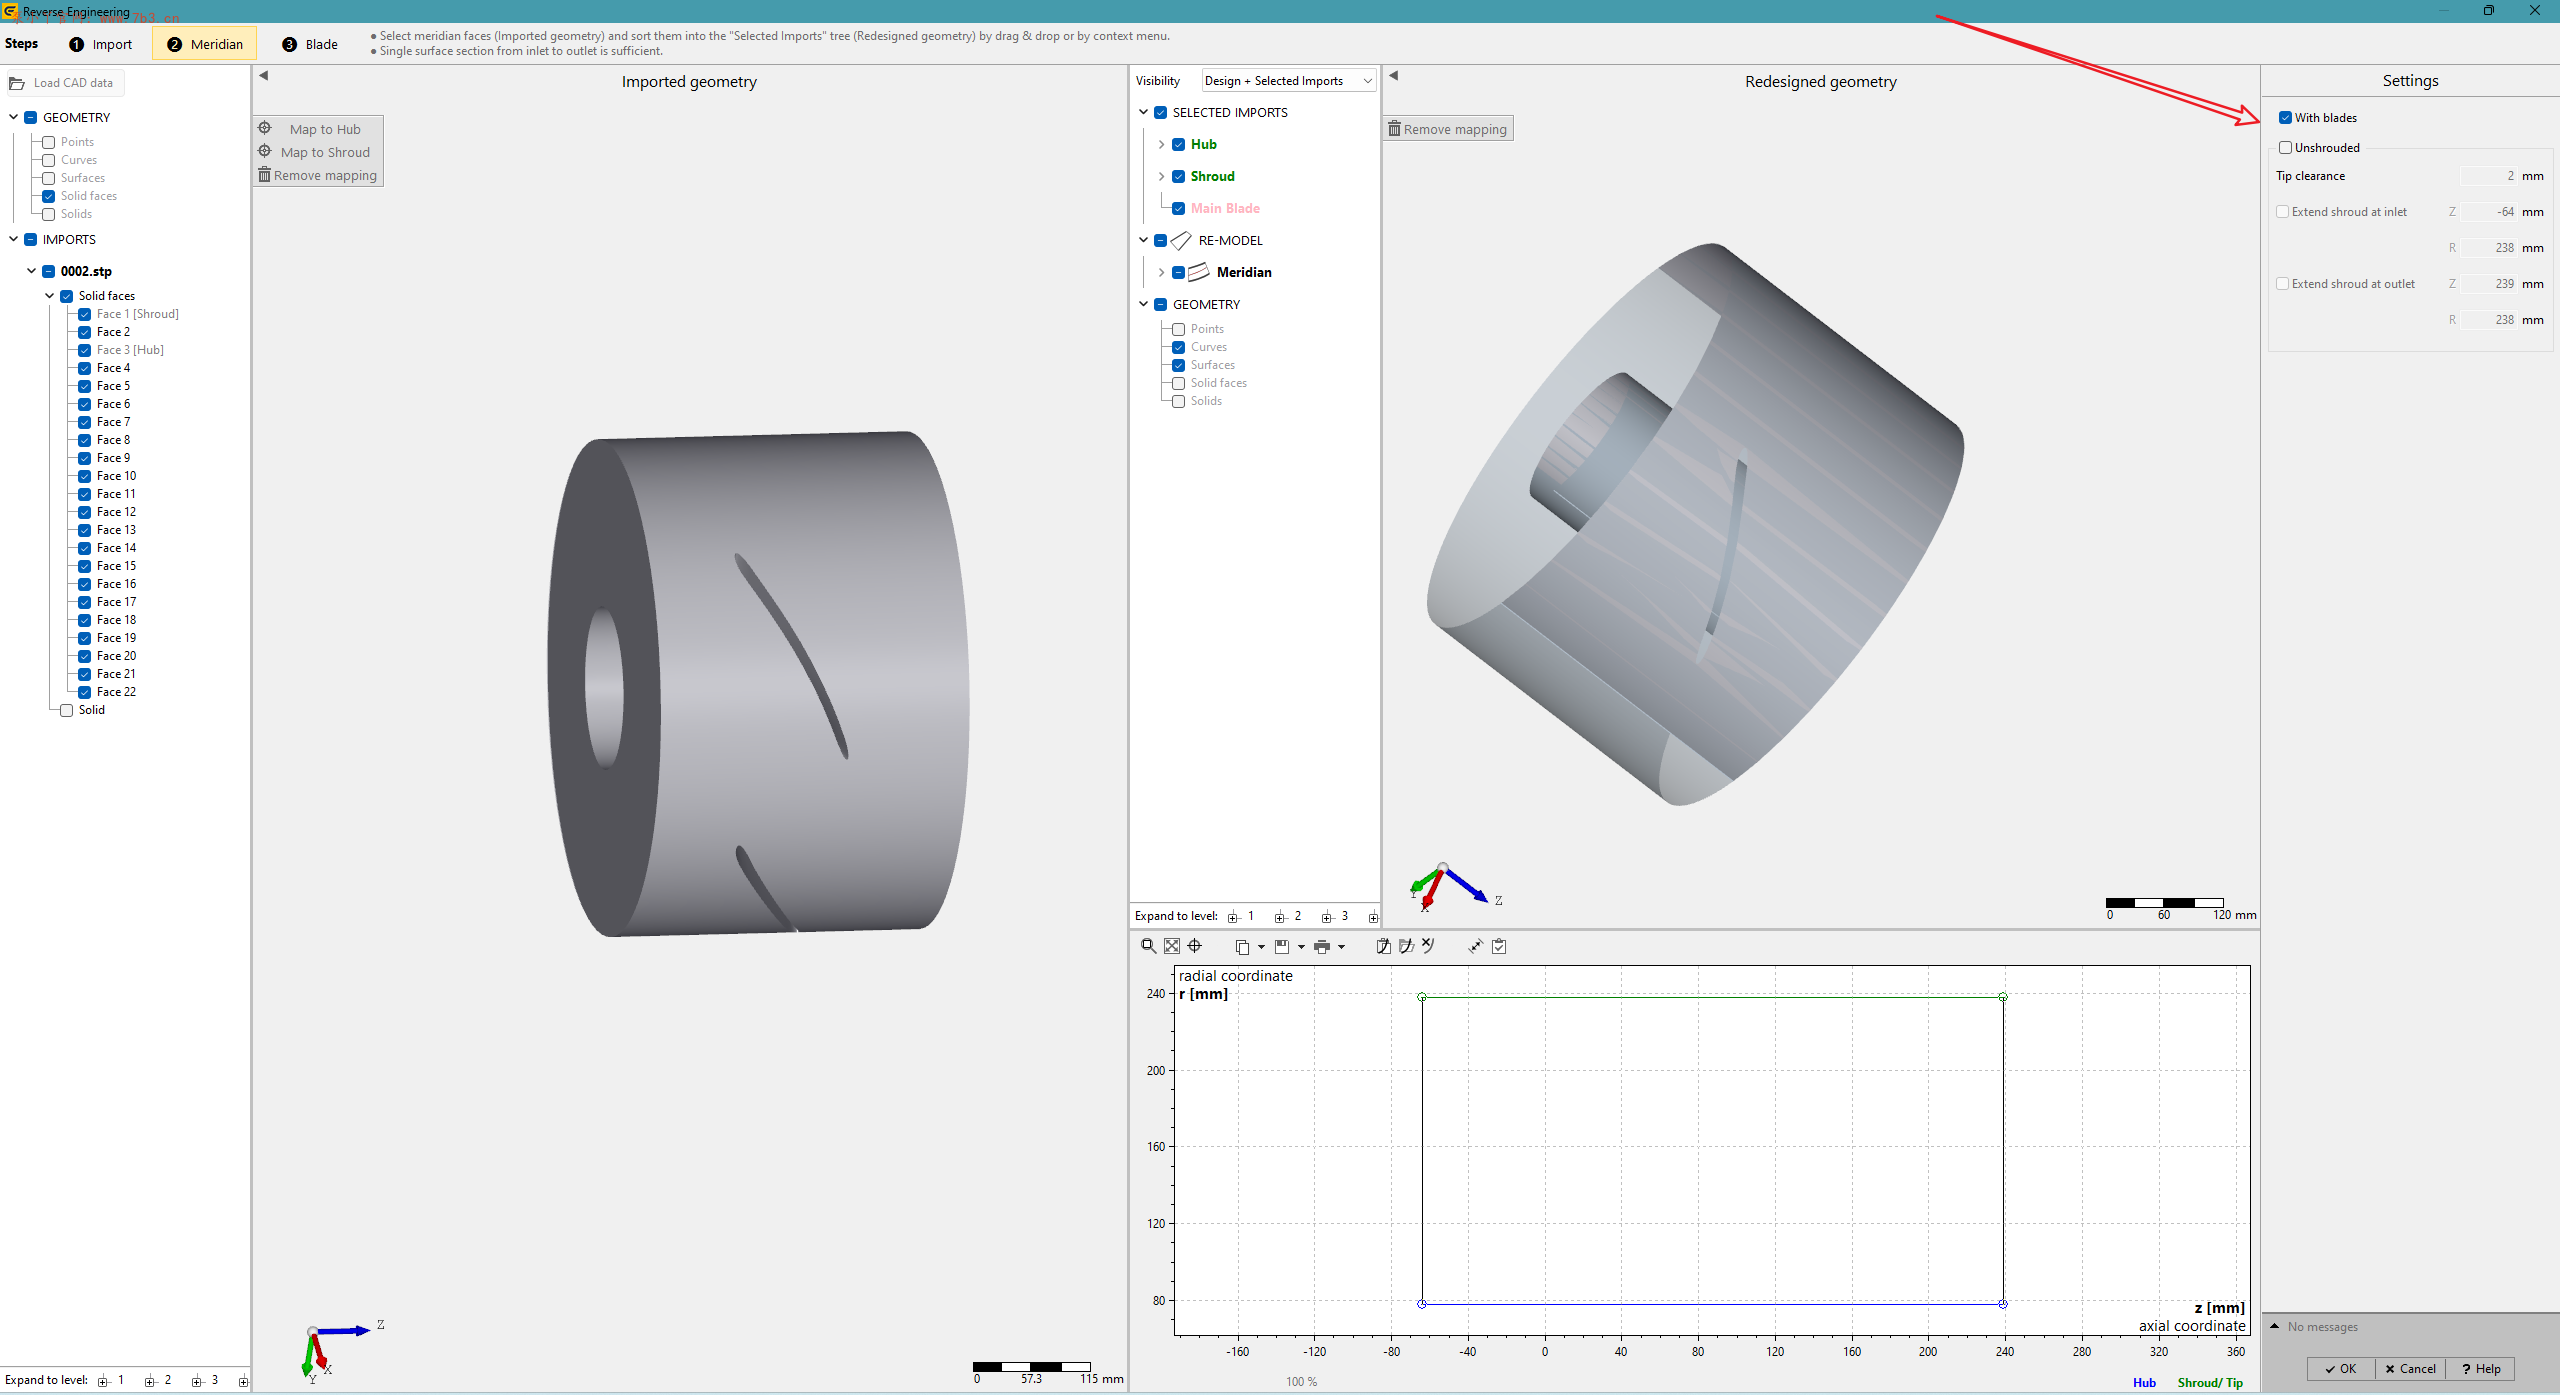The width and height of the screenshot is (2560, 1395).
Task: Click the print diagram icon
Action: click(1322, 947)
